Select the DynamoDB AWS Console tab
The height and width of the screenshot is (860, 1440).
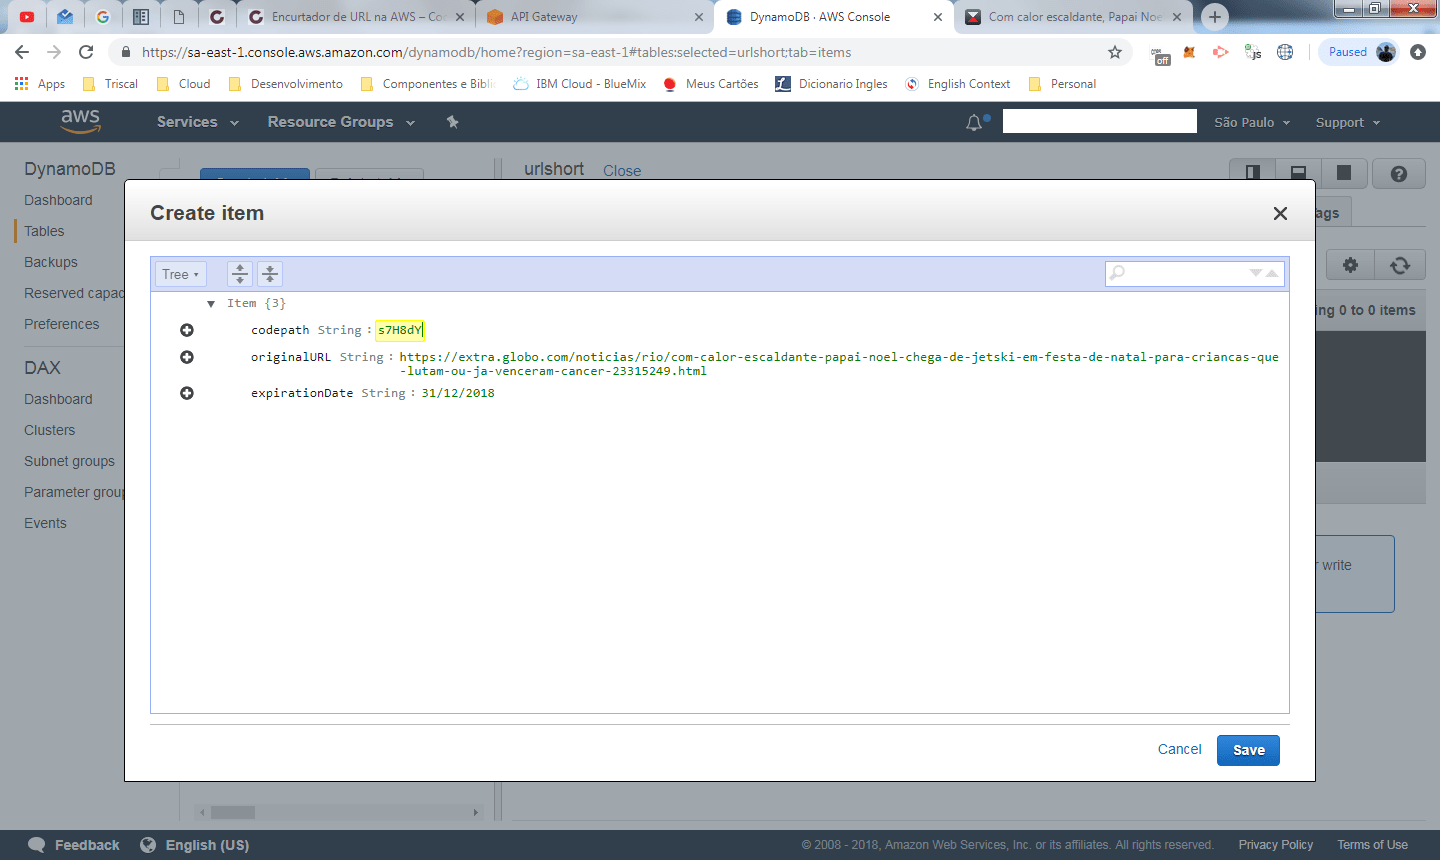[x=834, y=17]
